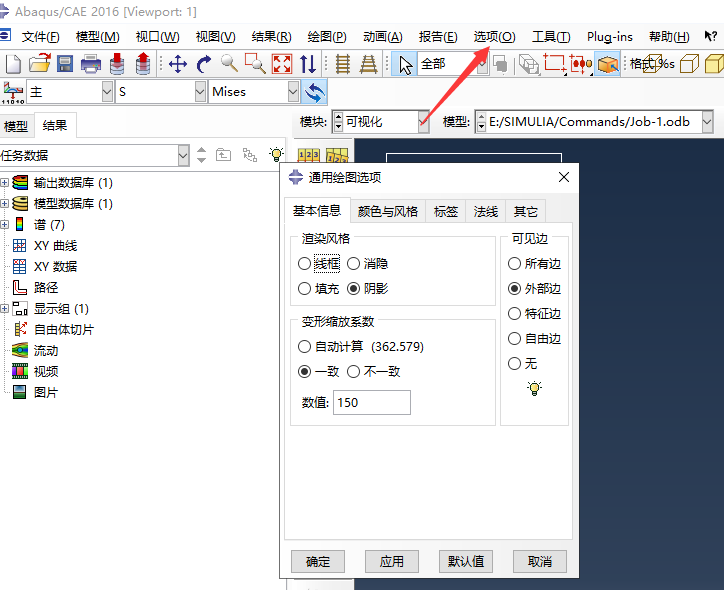Select 线框 render style radio button
Image resolution: width=724 pixels, height=590 pixels.
[304, 264]
